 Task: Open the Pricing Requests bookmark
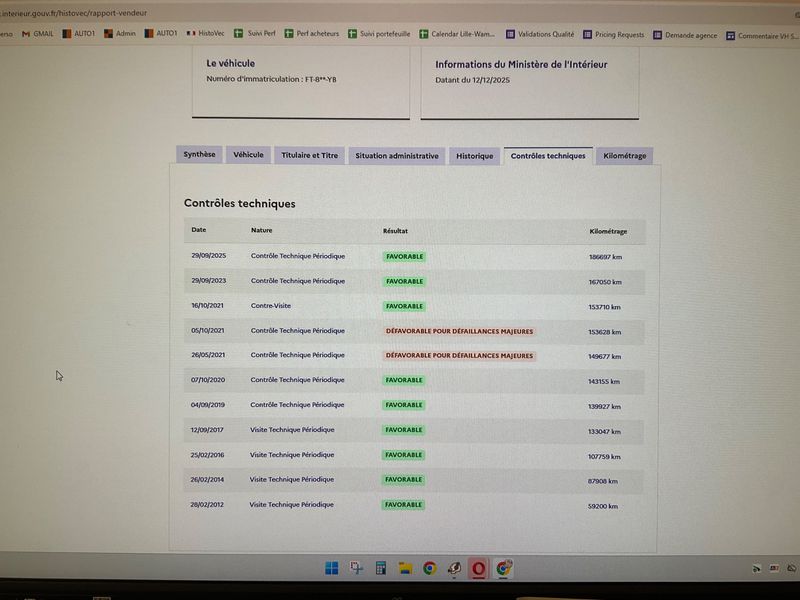(614, 33)
